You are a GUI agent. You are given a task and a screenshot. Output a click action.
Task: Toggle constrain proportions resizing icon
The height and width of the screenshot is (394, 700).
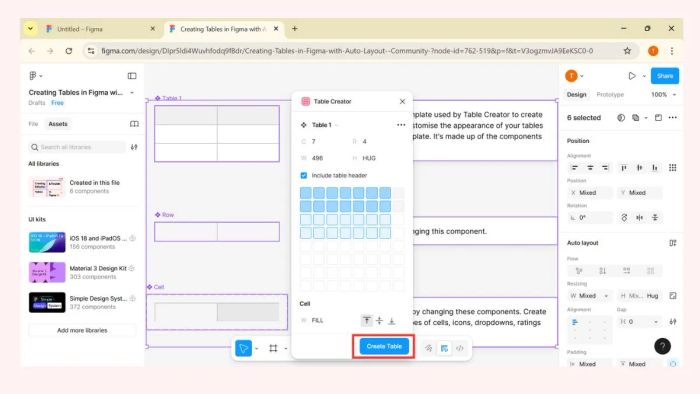click(x=673, y=296)
